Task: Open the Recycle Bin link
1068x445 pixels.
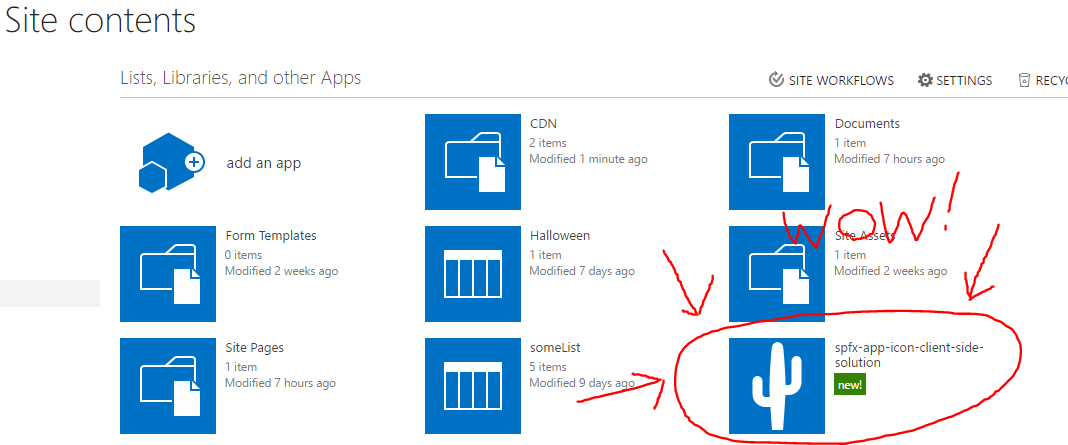Action: (x=1043, y=81)
